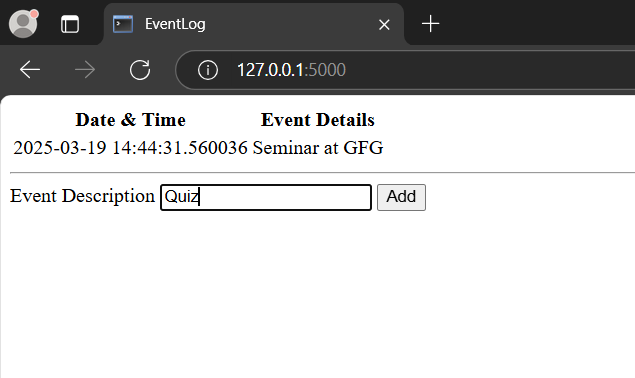635x378 pixels.
Task: Click the EventLog tab favicon
Action: (123, 24)
